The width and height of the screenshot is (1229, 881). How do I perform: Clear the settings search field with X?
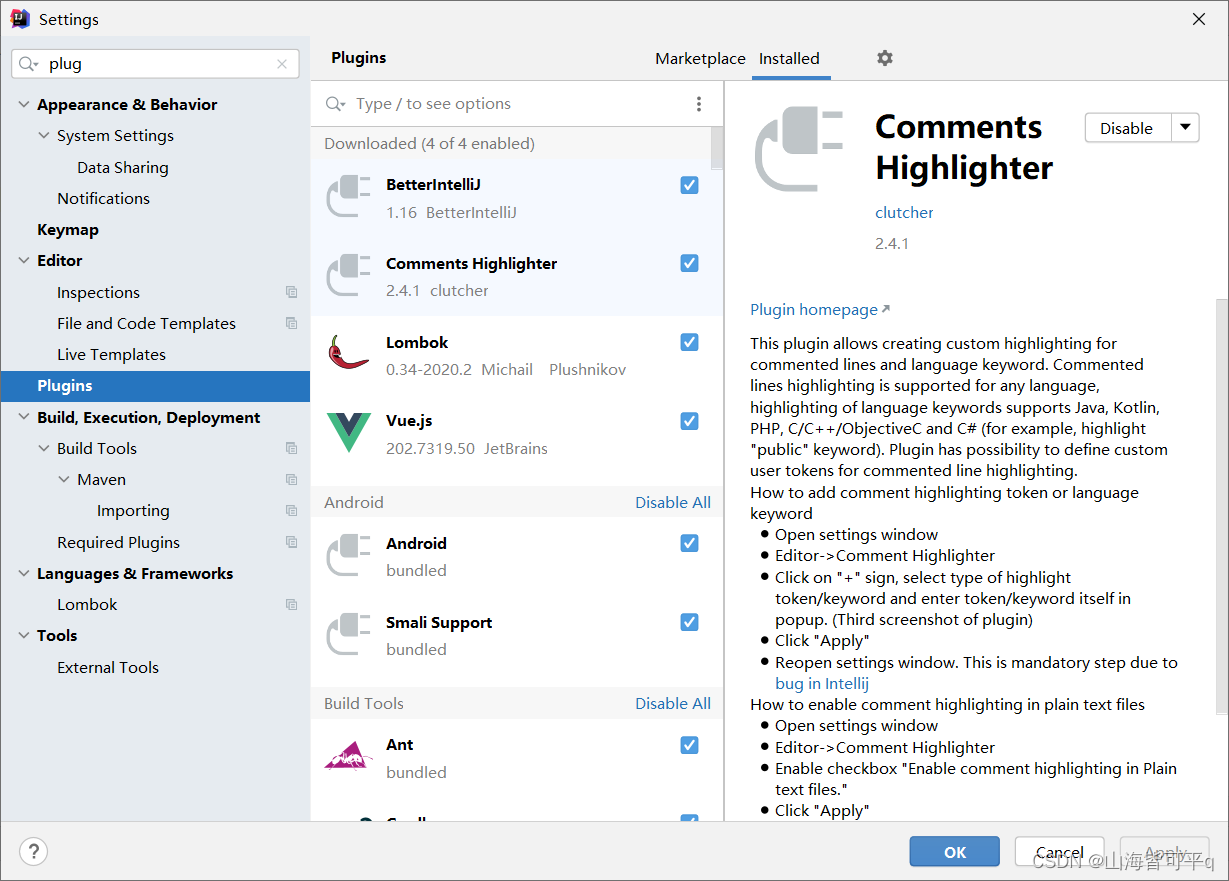coord(282,64)
